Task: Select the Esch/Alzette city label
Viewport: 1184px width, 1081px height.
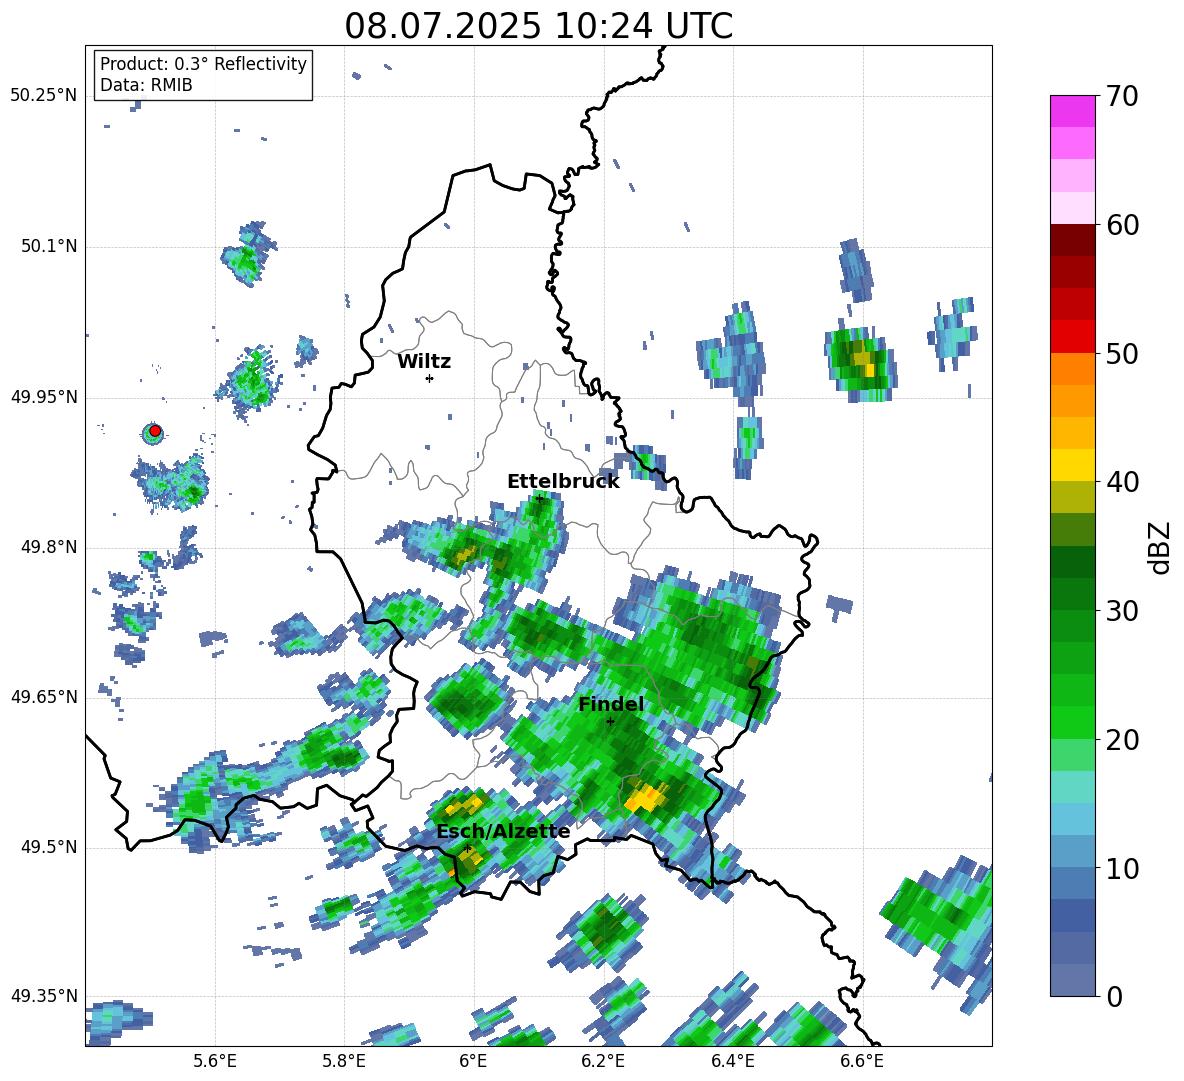Action: click(503, 831)
